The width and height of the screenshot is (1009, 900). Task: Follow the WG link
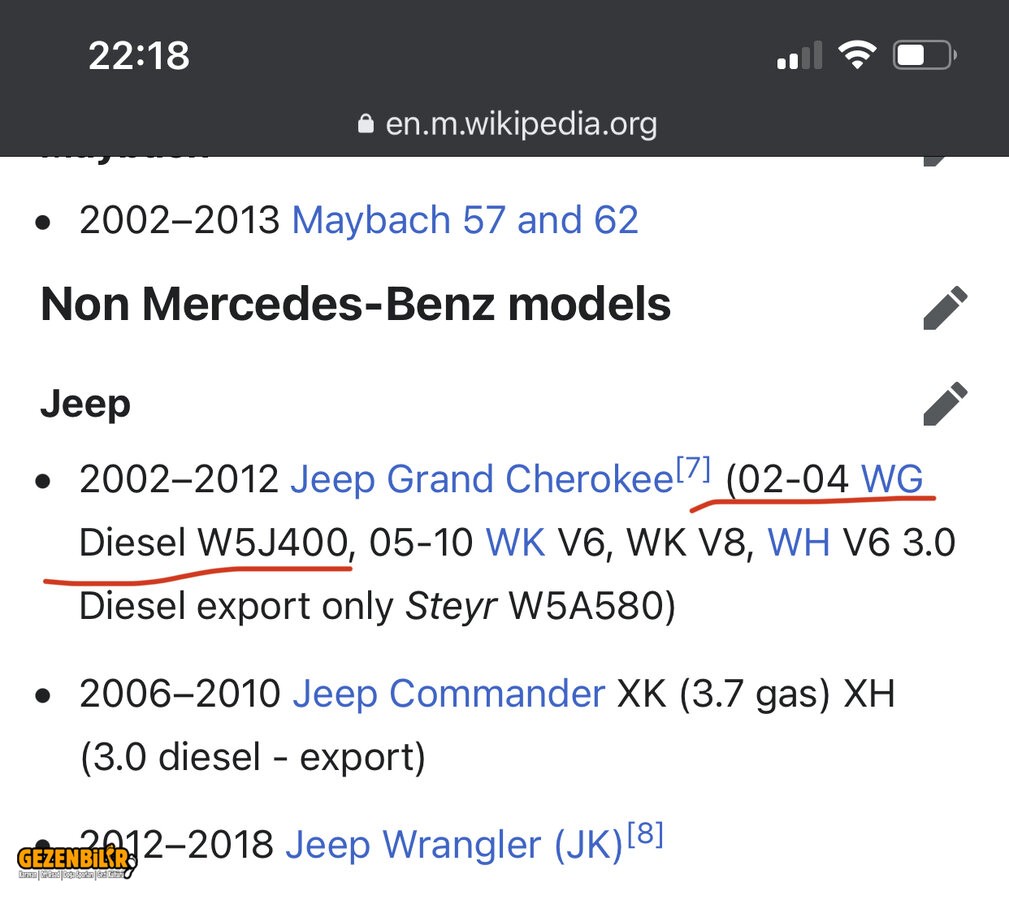click(891, 480)
